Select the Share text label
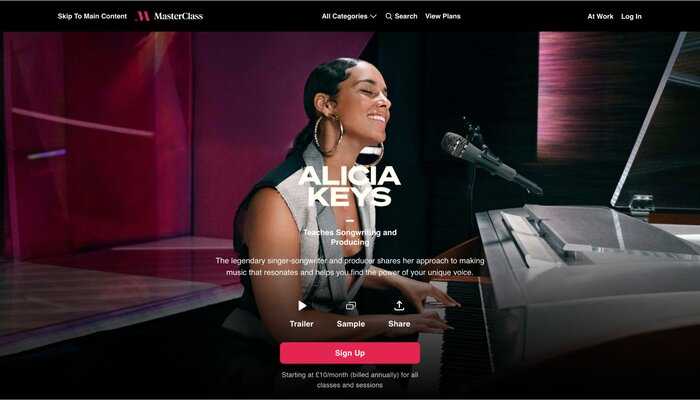The height and width of the screenshot is (400, 700). pyautogui.click(x=399, y=324)
